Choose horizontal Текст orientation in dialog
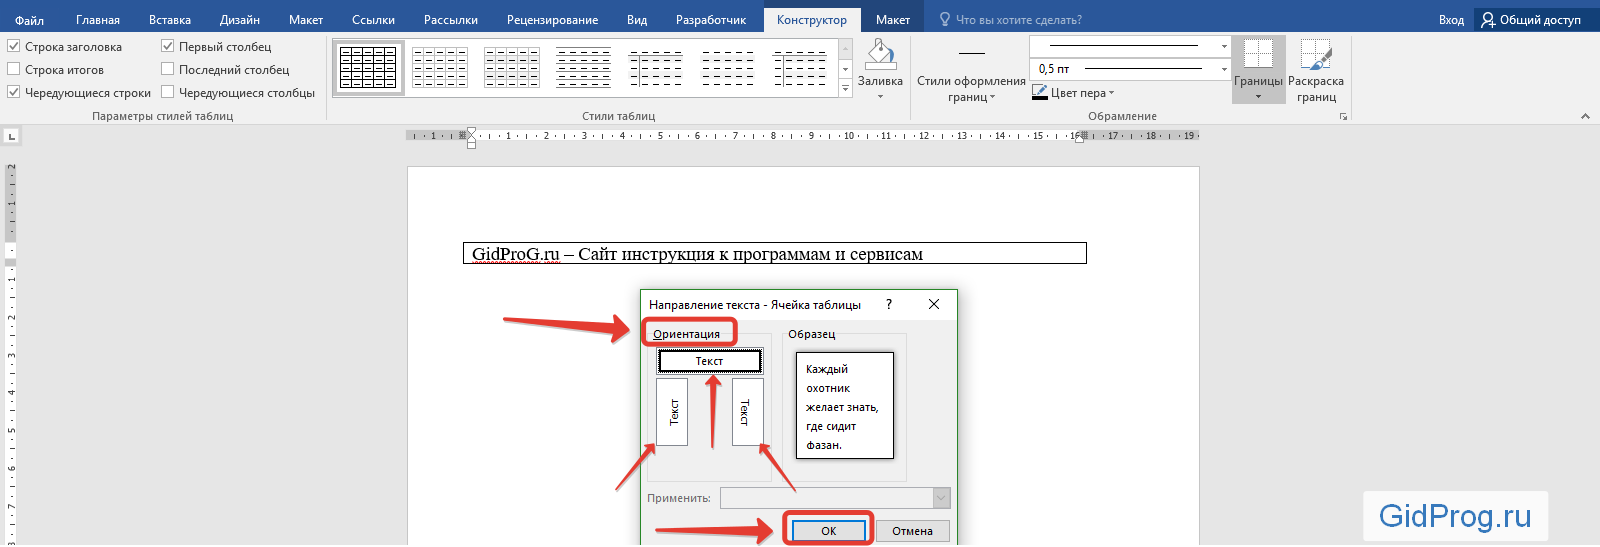 710,361
